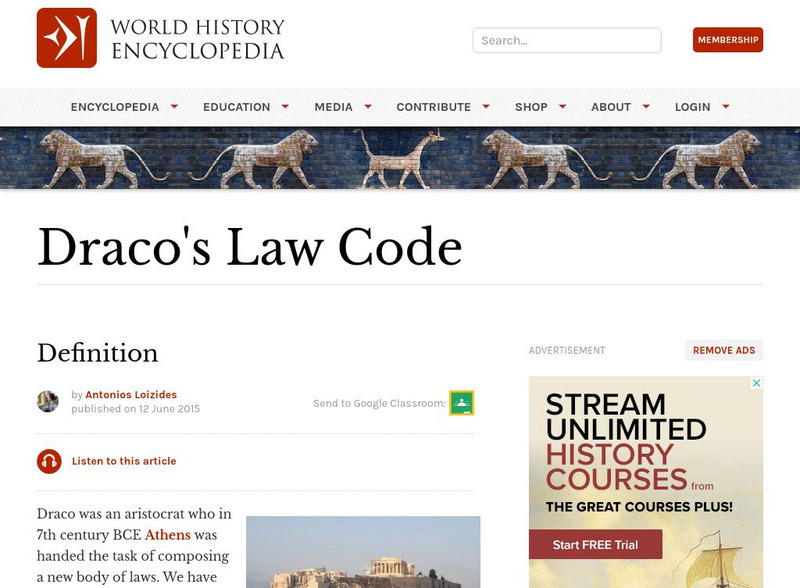800x588 pixels.
Task: Expand the SHOP dropdown
Action: click(533, 107)
